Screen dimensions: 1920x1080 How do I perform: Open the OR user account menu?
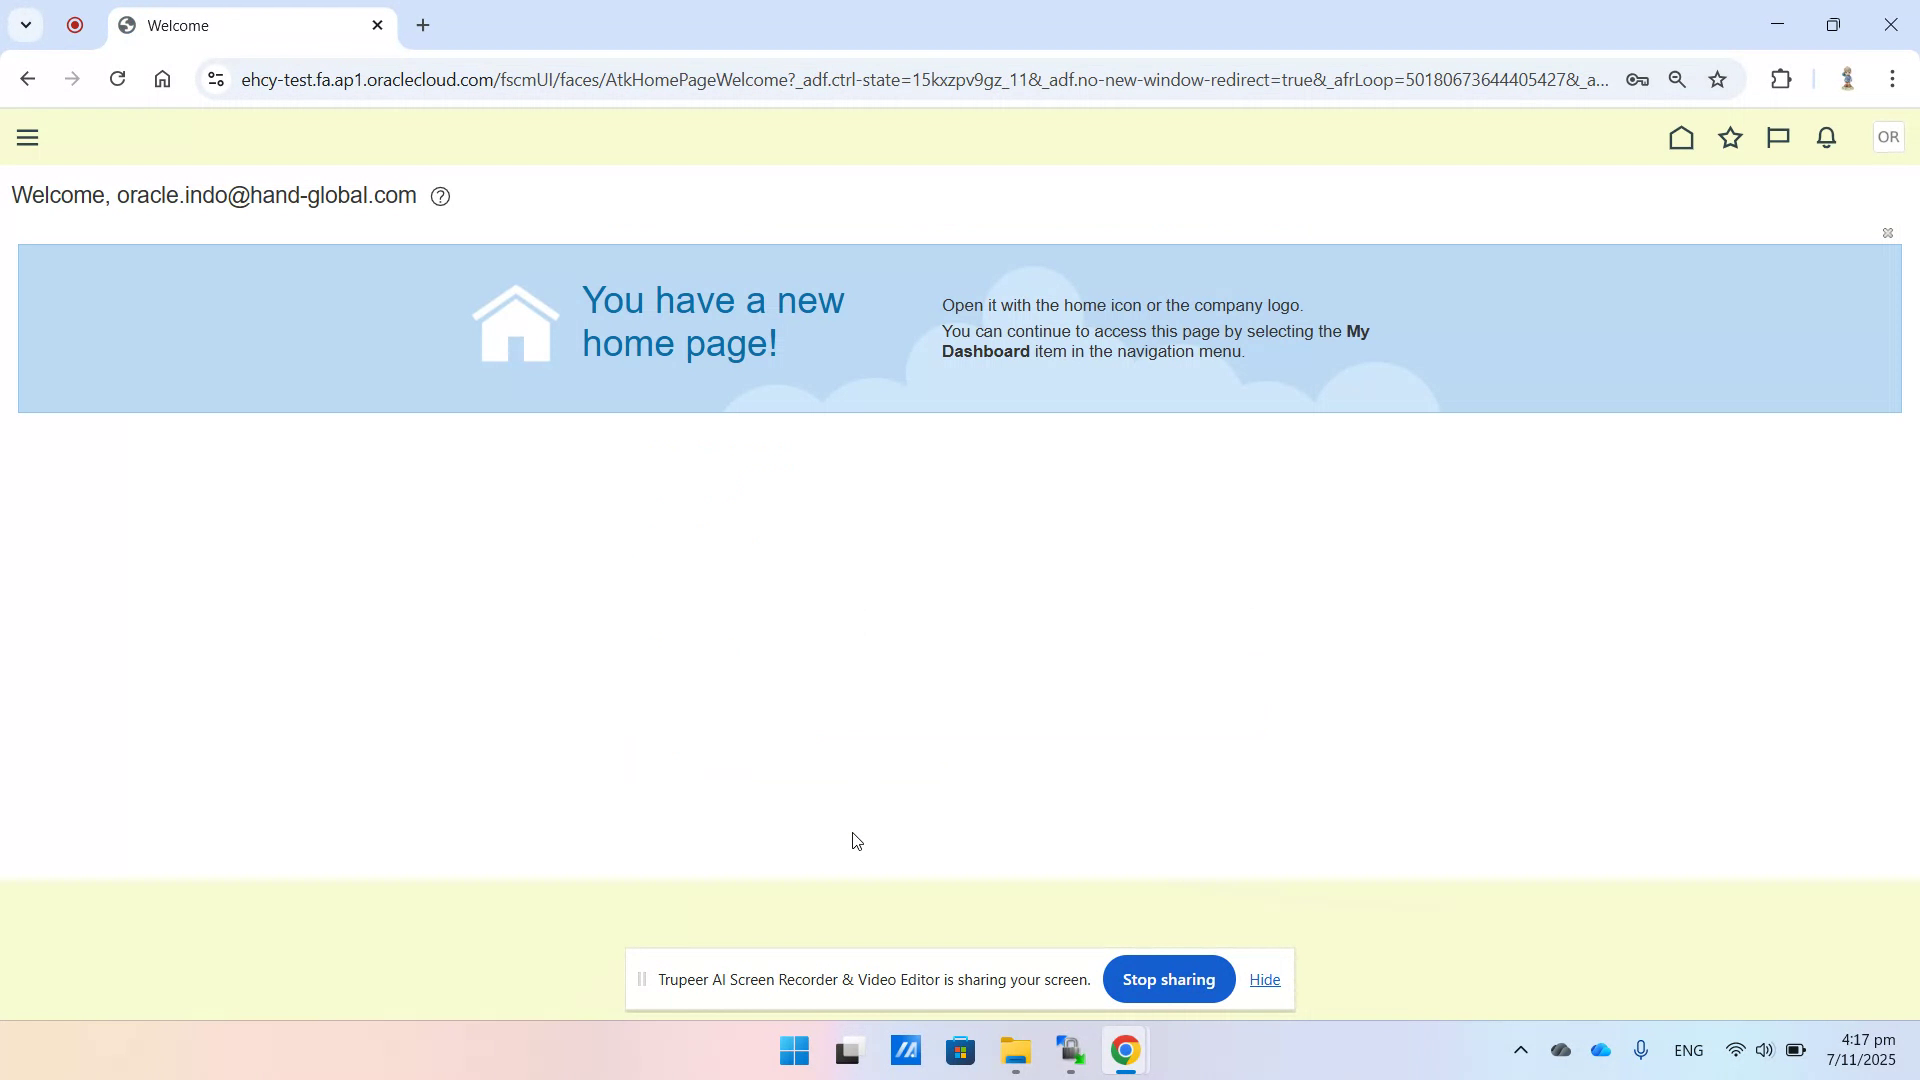1888,137
